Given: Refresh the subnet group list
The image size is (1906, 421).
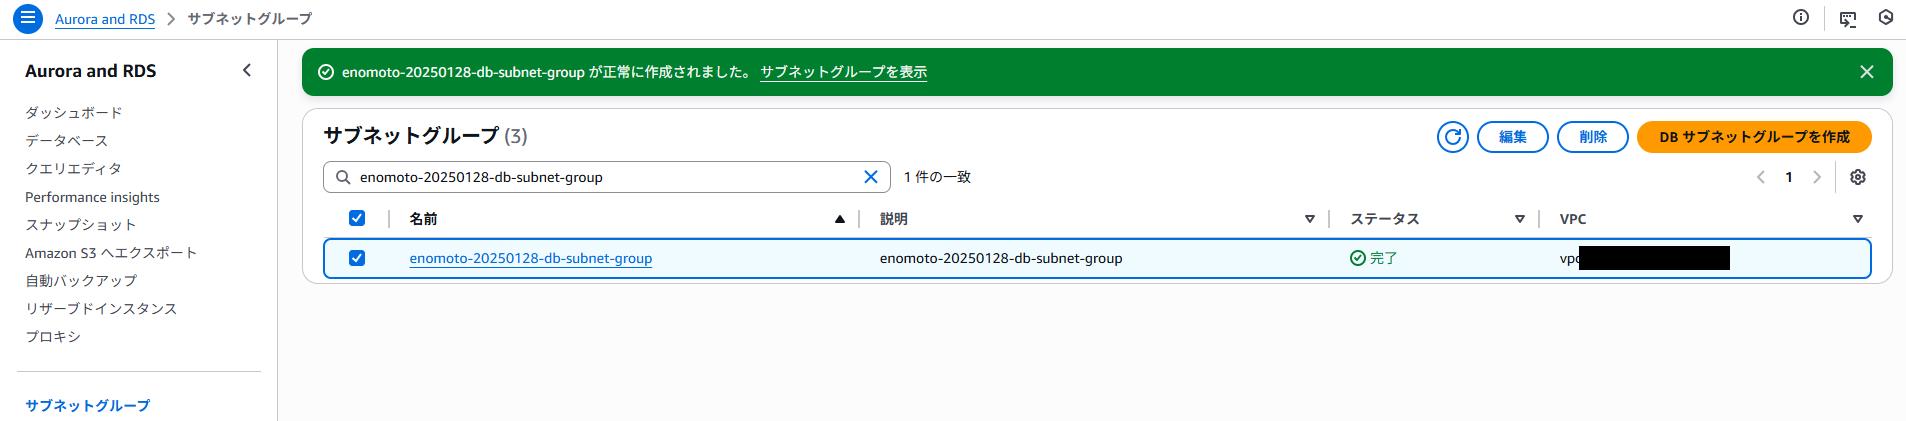Looking at the screenshot, I should 1453,137.
